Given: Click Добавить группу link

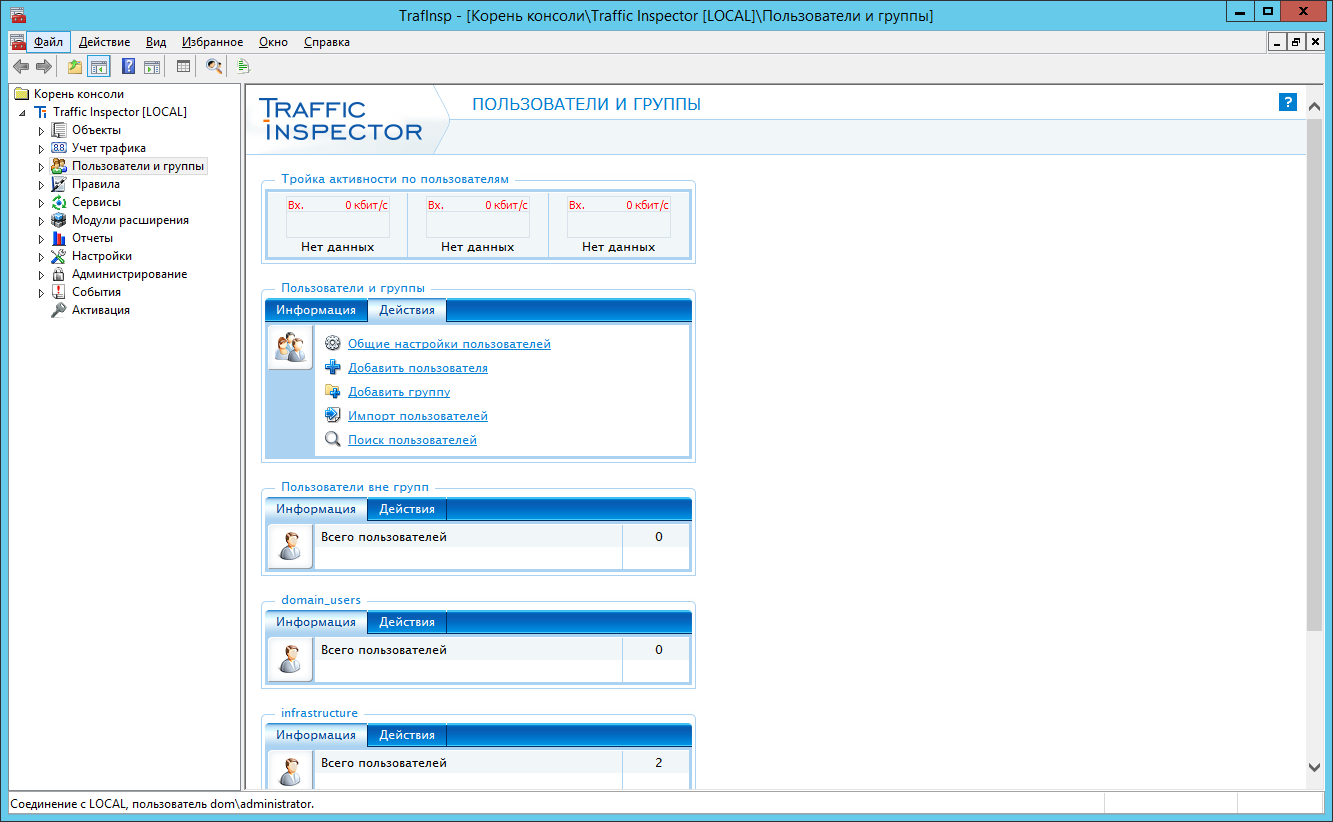Looking at the screenshot, I should (399, 392).
